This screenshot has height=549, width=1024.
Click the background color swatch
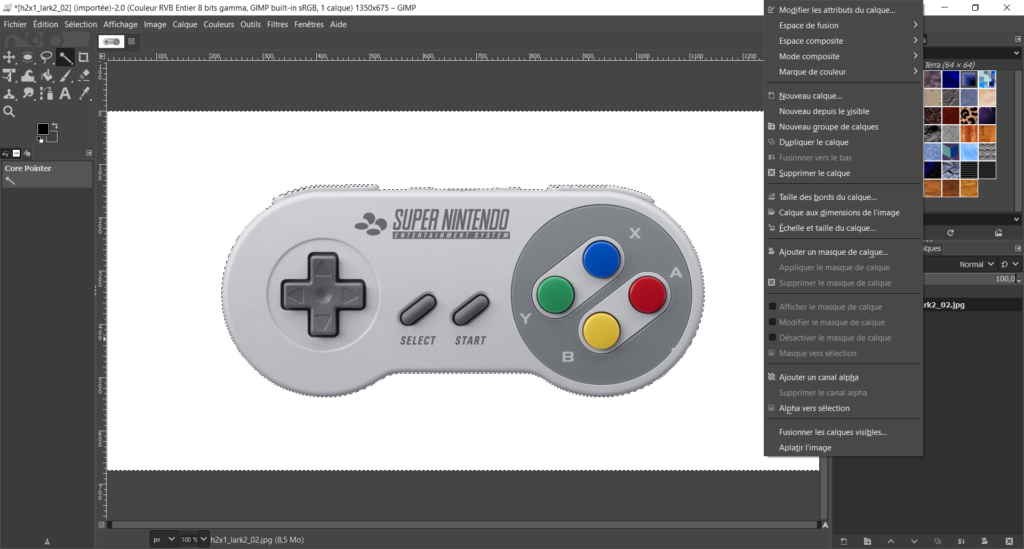(x=52, y=136)
